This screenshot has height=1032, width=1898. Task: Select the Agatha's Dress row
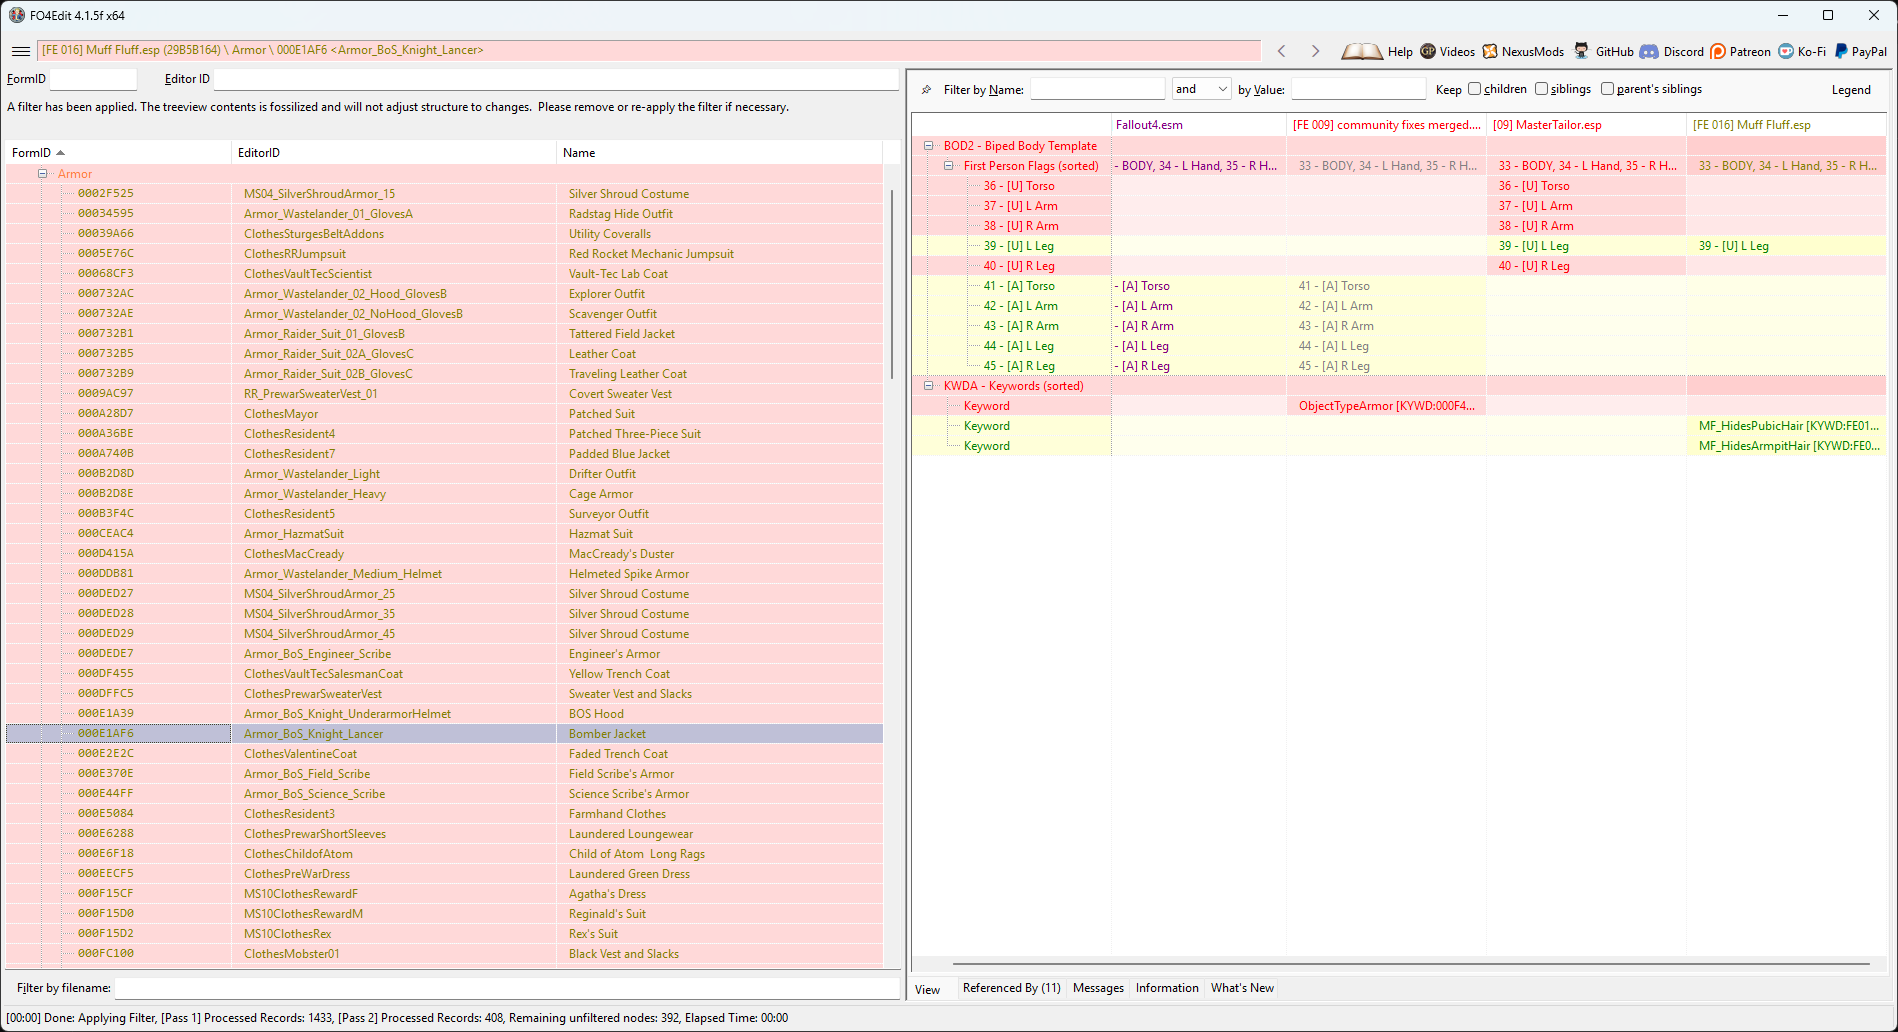coord(444,894)
